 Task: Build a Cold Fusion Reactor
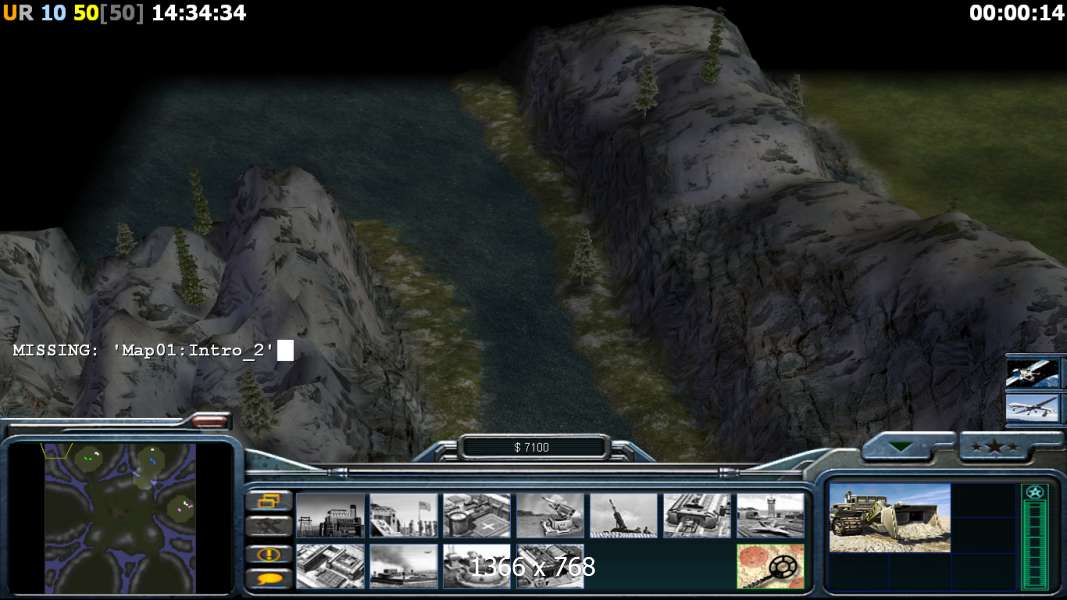coord(330,516)
